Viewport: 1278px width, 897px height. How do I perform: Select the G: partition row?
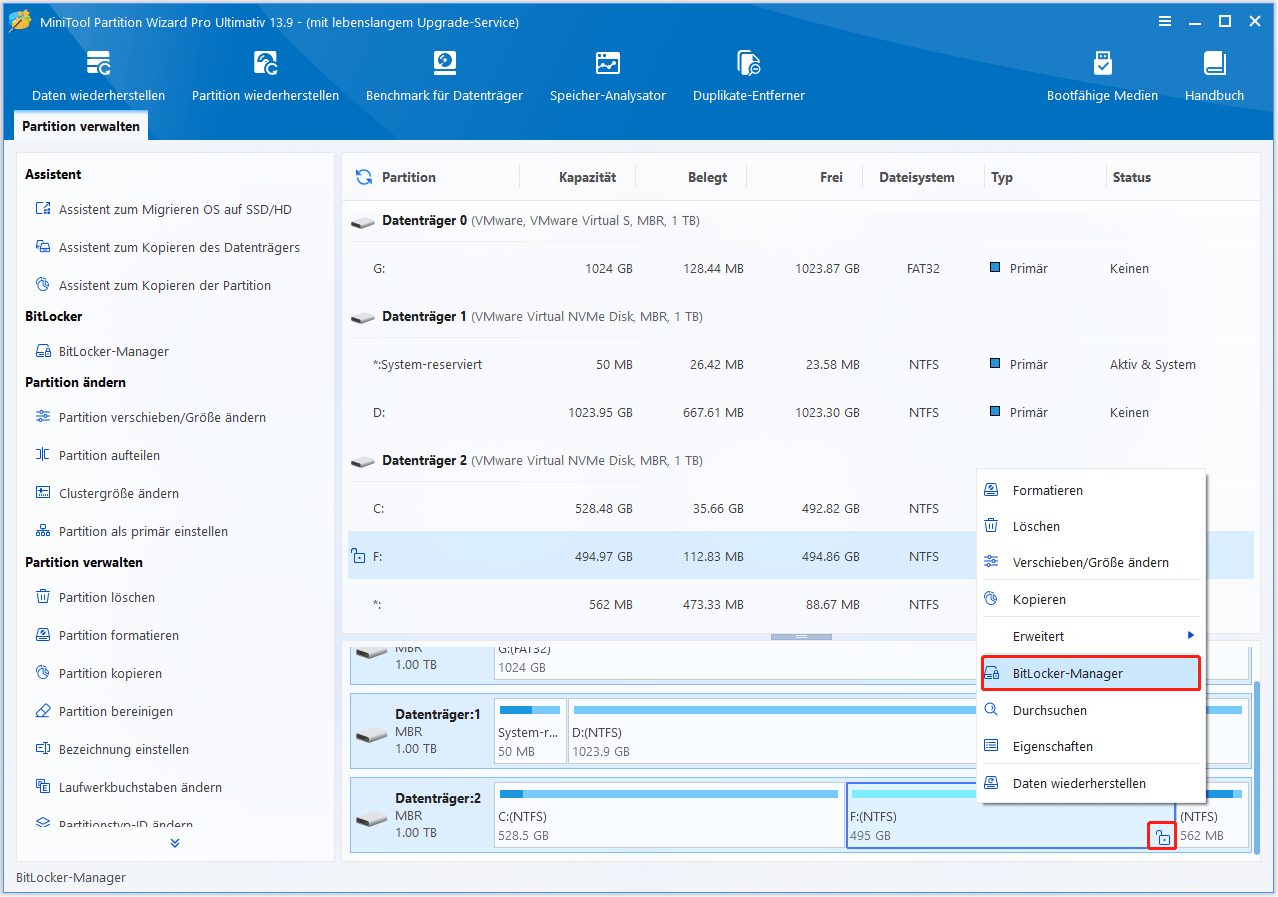coord(800,268)
